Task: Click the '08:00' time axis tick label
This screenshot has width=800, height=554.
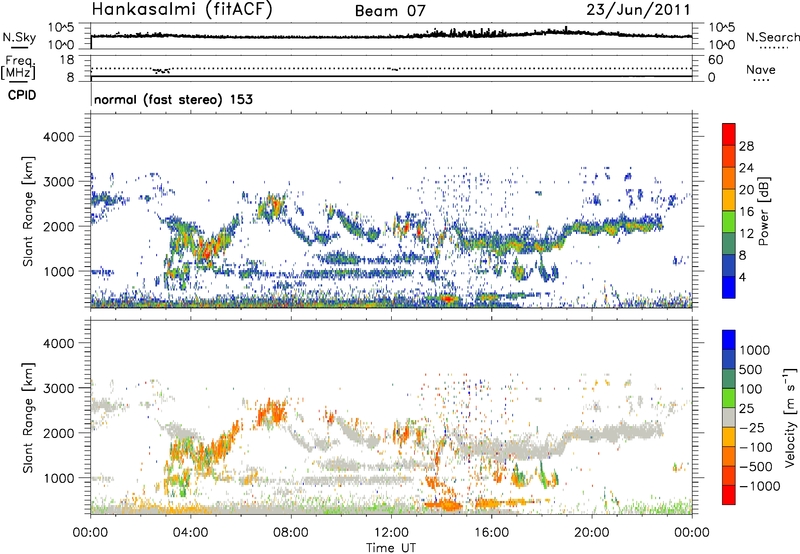Action: [291, 532]
